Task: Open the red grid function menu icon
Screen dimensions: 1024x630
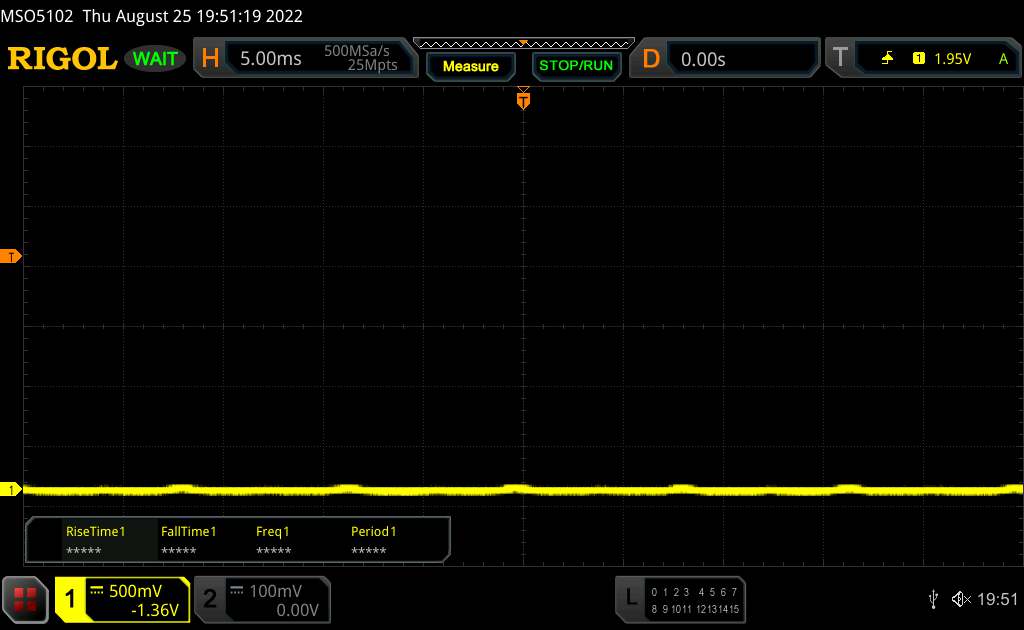Action: 26,599
